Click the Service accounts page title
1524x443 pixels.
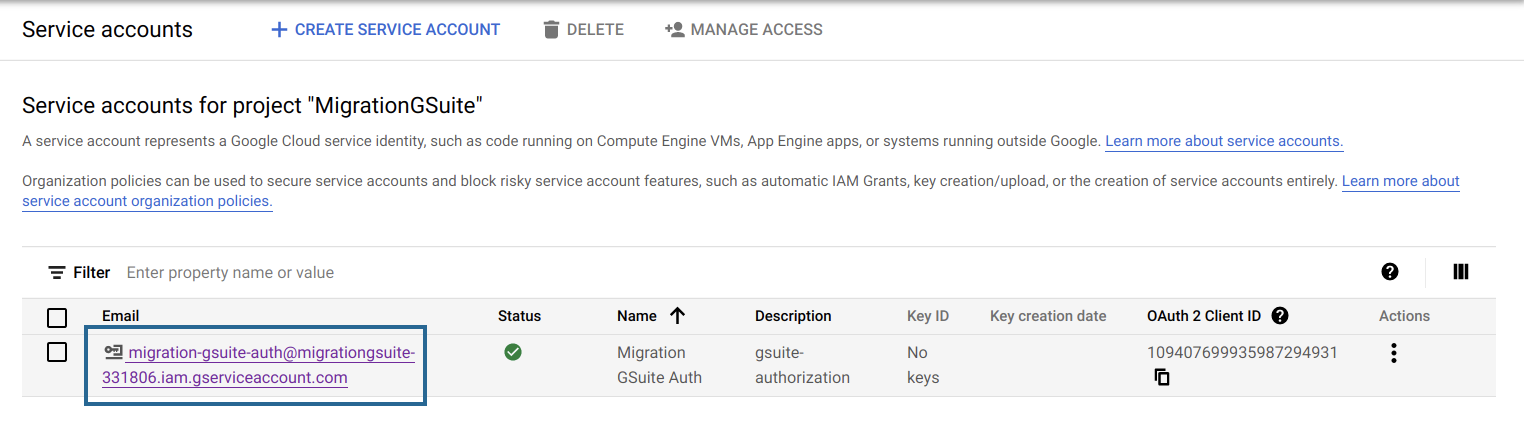click(x=107, y=30)
